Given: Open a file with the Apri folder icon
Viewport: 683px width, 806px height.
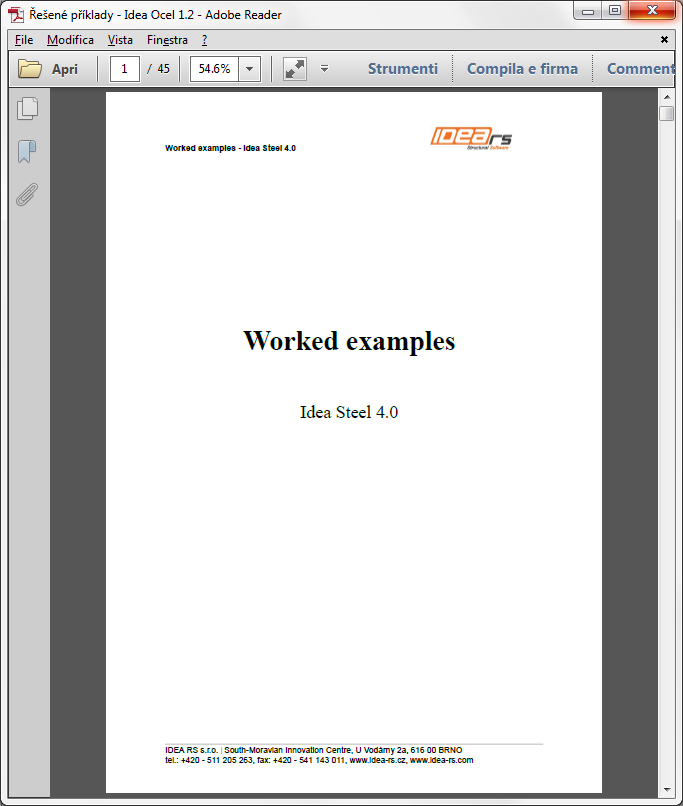Looking at the screenshot, I should pos(29,68).
